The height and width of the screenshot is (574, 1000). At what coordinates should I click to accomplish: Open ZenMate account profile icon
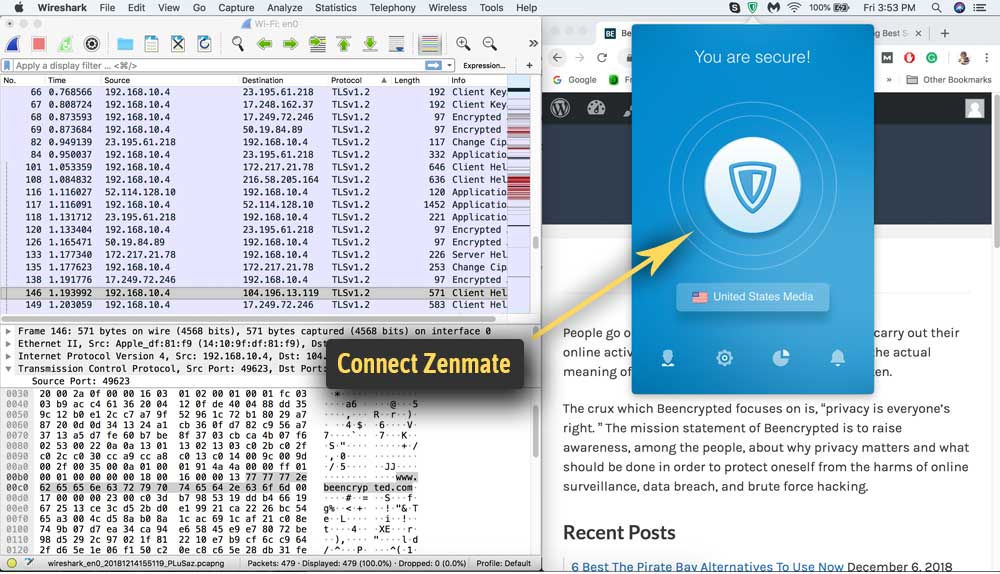pos(668,358)
